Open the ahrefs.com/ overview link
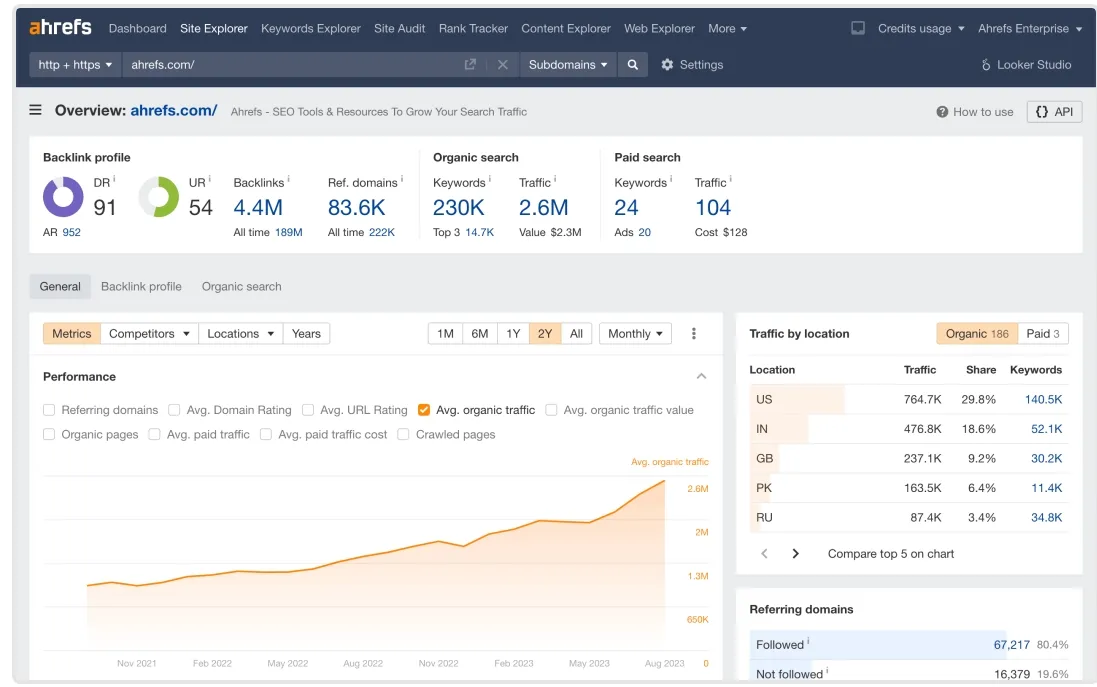1097x687 pixels. click(x=174, y=111)
